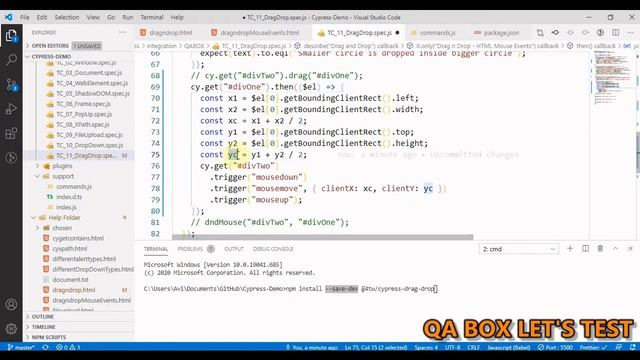Click the JavaScript (Babel) language mode
640x360 pixels.
[x=509, y=347]
